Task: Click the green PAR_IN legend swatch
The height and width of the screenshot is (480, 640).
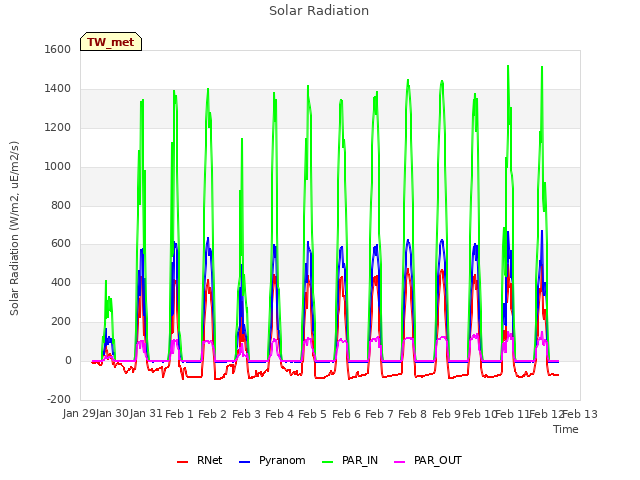Action: click(327, 462)
